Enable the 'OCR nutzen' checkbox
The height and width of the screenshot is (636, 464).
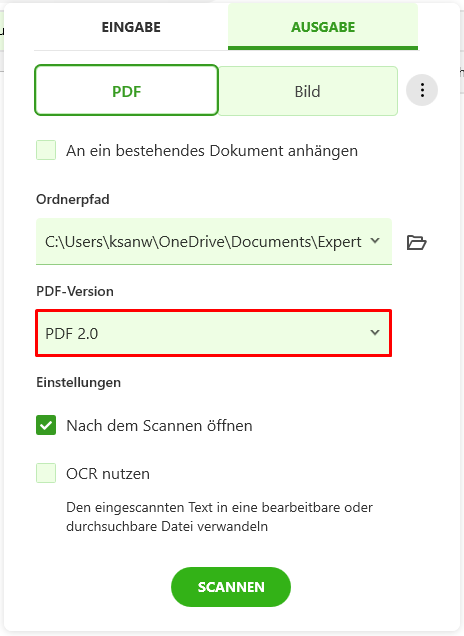coord(46,473)
